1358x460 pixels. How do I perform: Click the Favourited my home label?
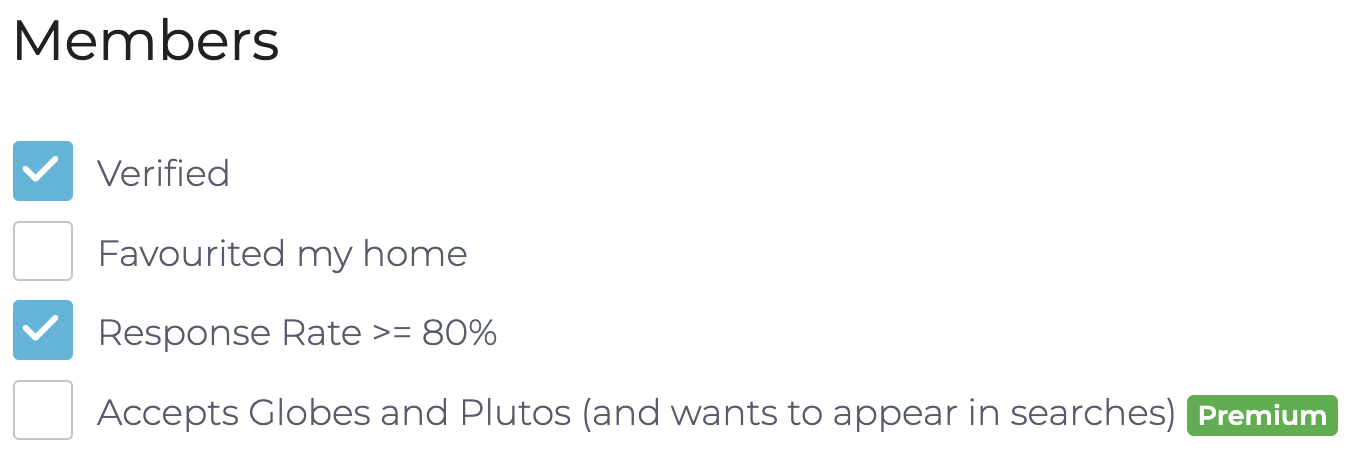(282, 253)
